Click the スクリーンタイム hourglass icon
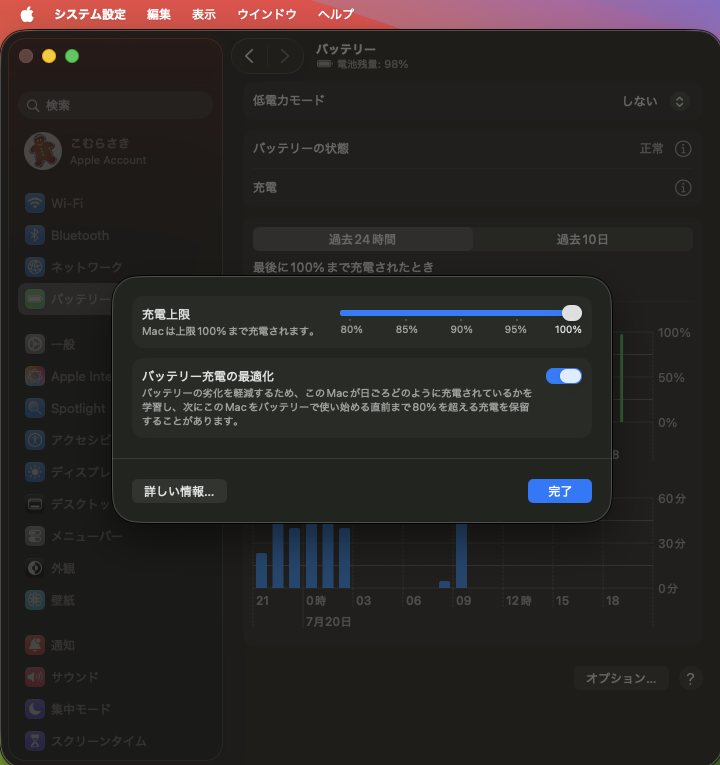 35,741
